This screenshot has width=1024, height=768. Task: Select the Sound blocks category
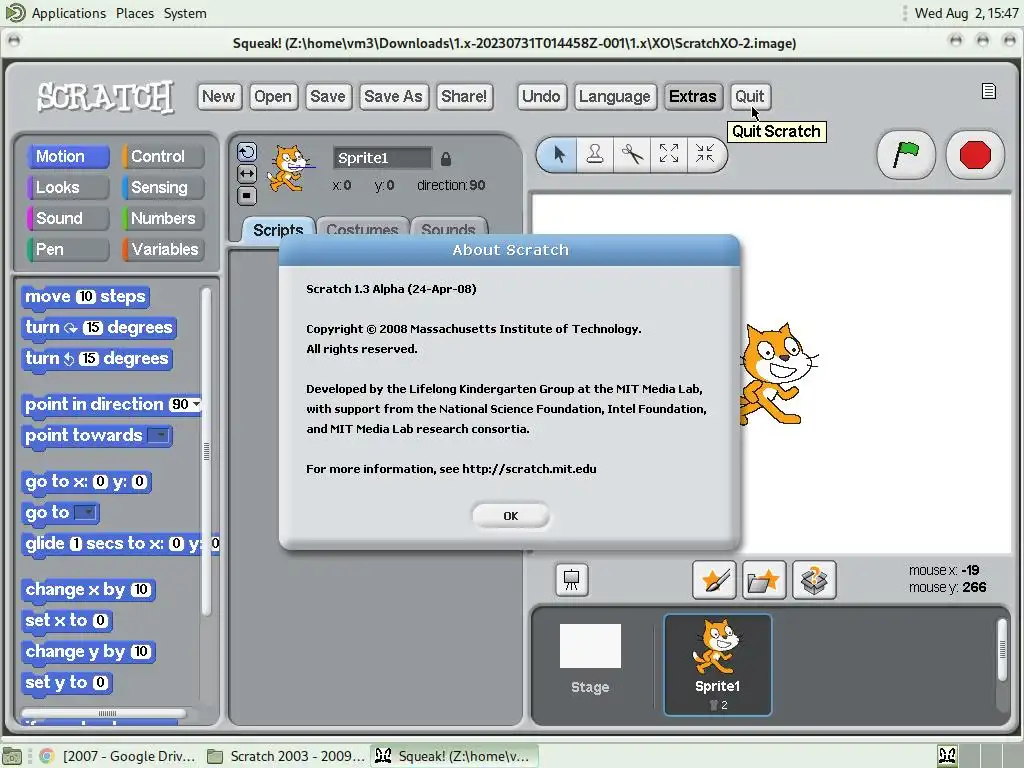68,219
